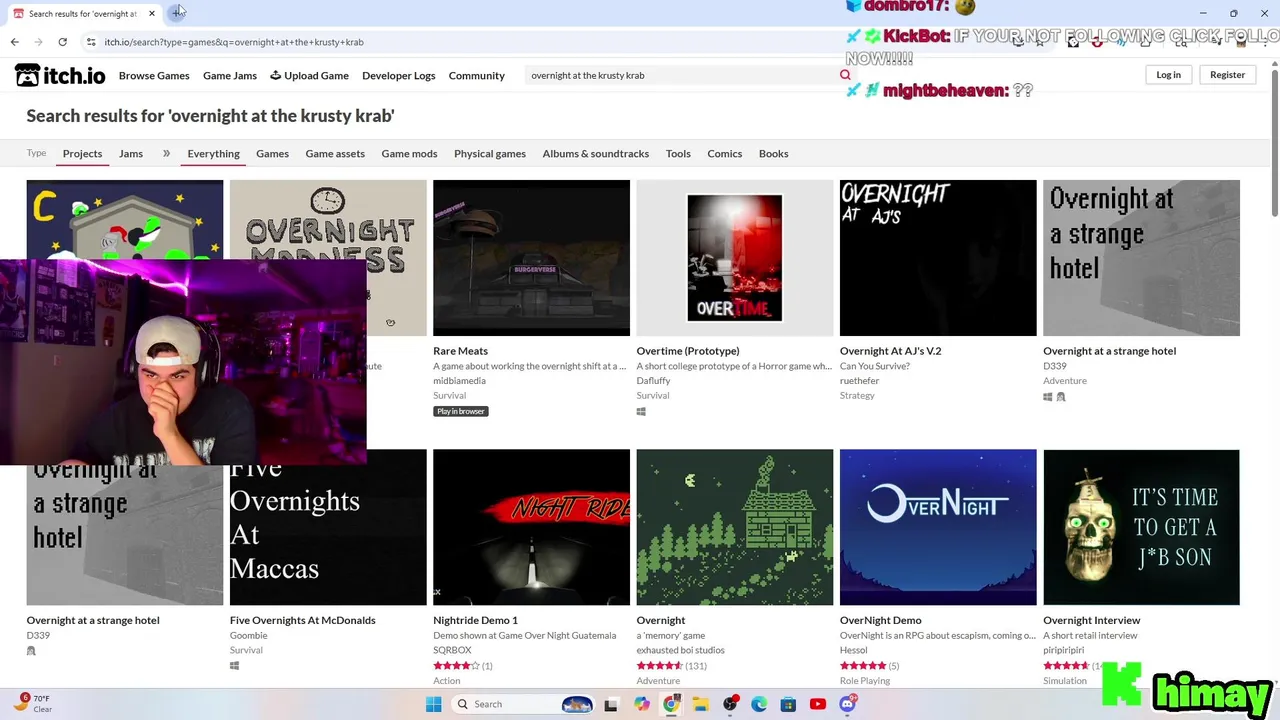Launch Copilot from the taskbar
This screenshot has width=1280, height=720.
641,704
